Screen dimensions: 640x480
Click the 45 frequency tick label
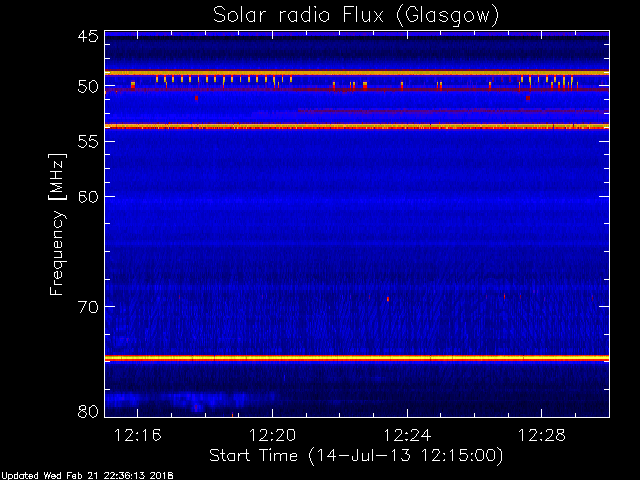[x=88, y=37]
